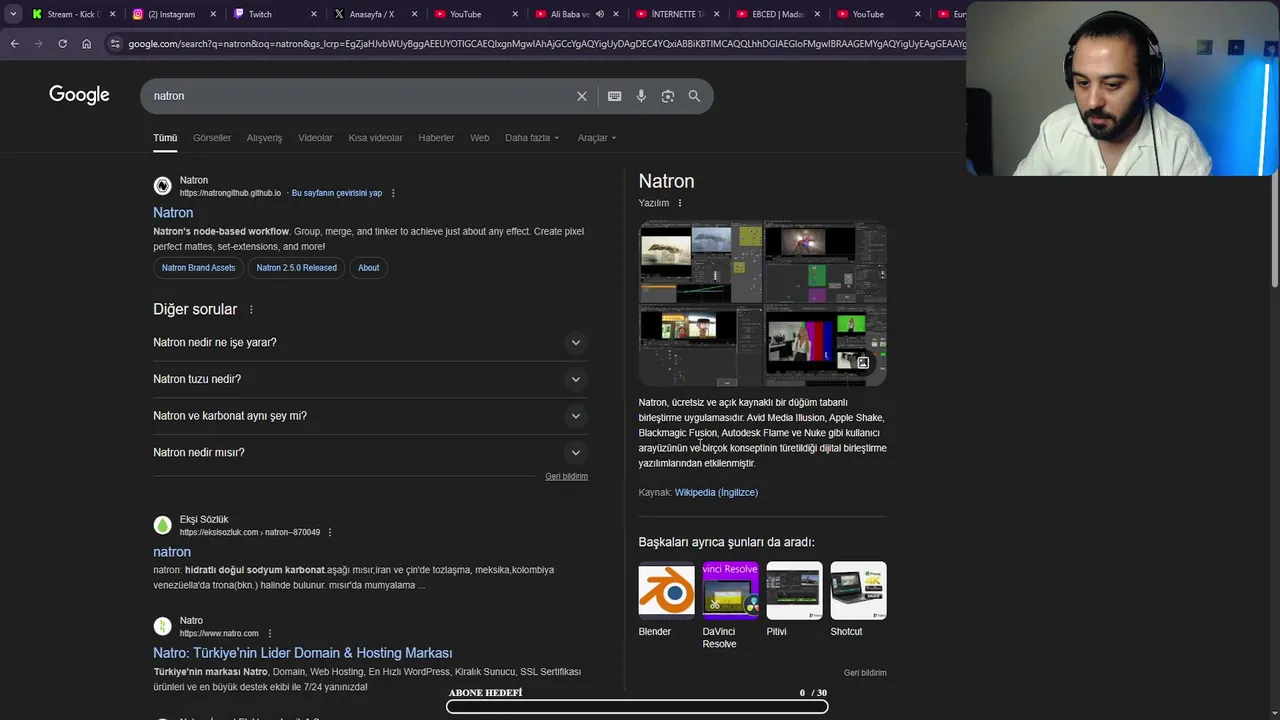1280x720 pixels.
Task: Reload the page
Action: tap(62, 43)
